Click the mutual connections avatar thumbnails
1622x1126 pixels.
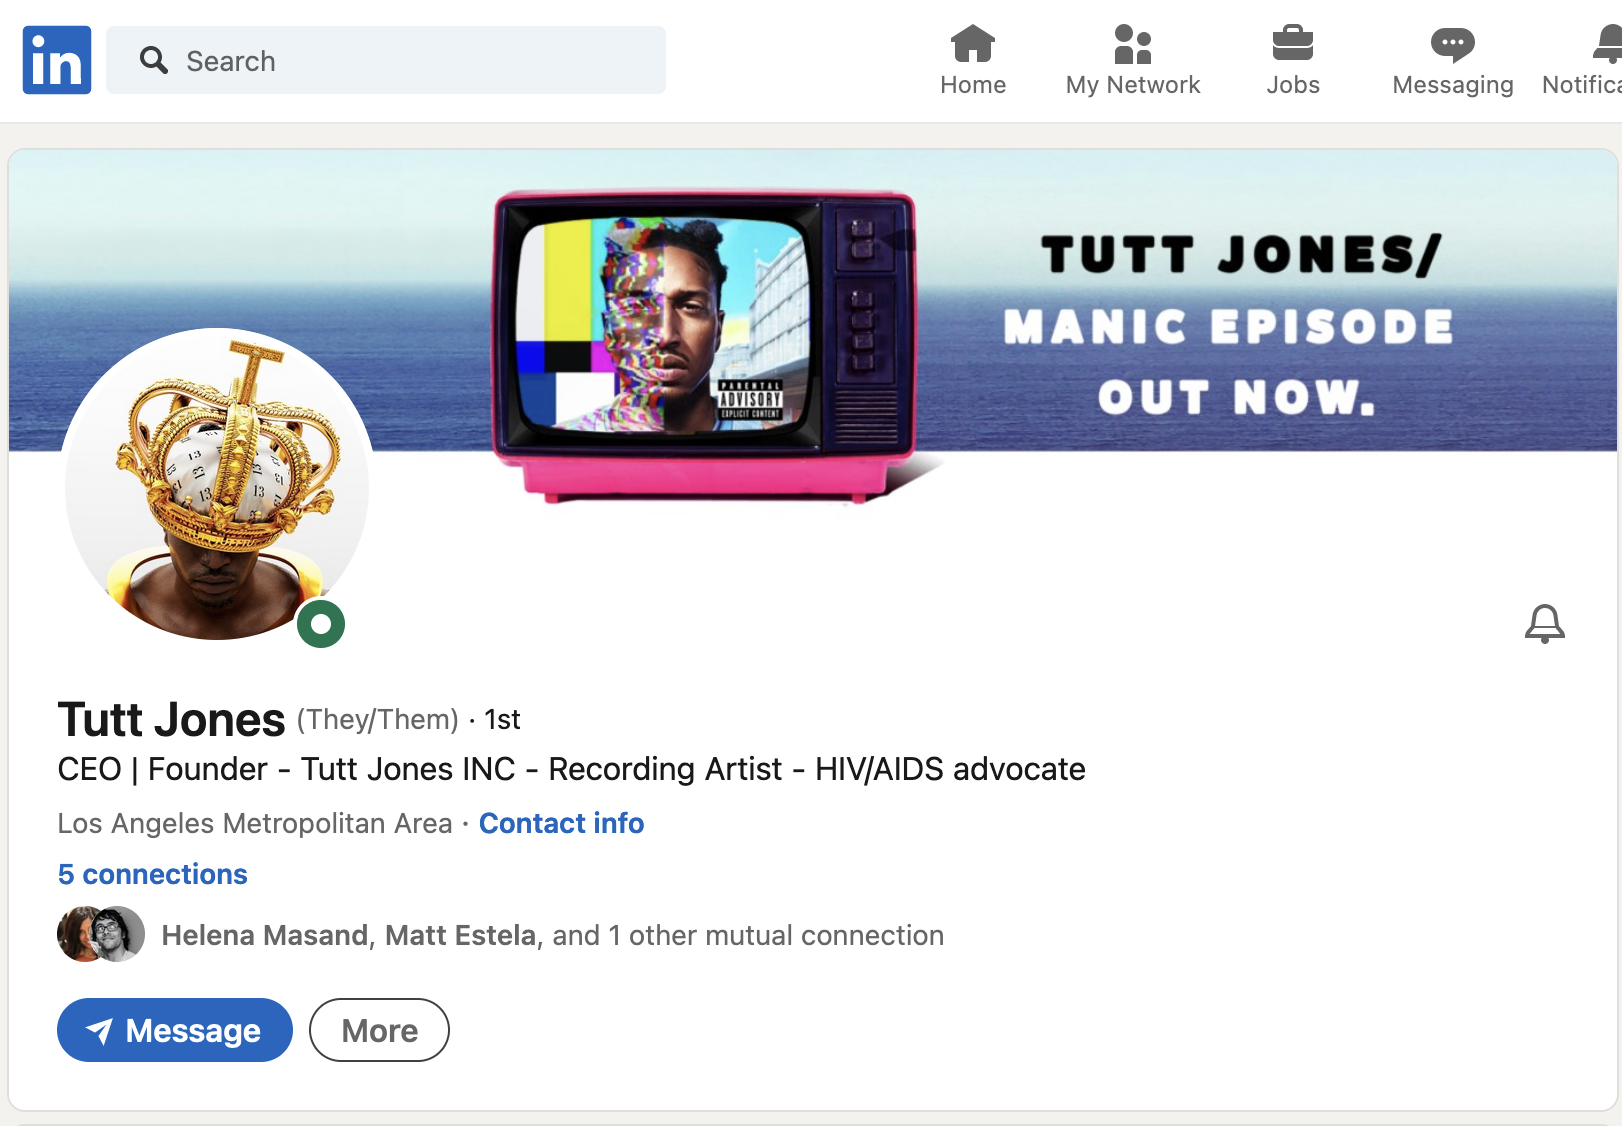click(101, 934)
